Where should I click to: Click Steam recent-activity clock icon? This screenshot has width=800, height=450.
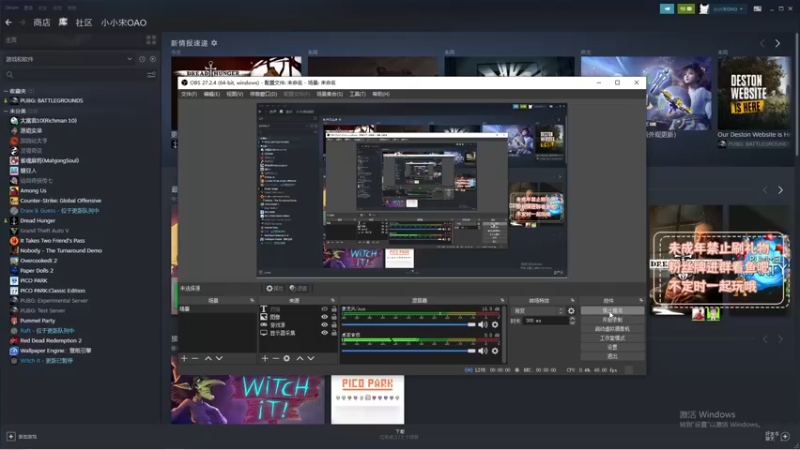pyautogui.click(x=142, y=59)
